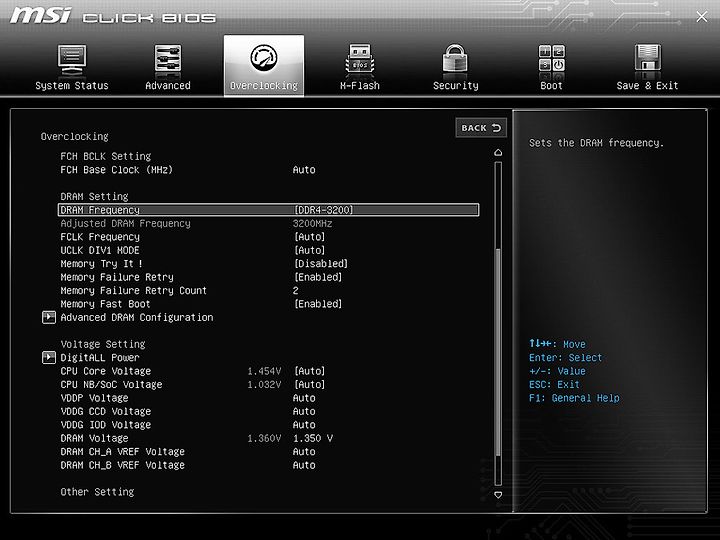
Task: Click the 1.360V DRAM voltage reading
Action: point(264,438)
